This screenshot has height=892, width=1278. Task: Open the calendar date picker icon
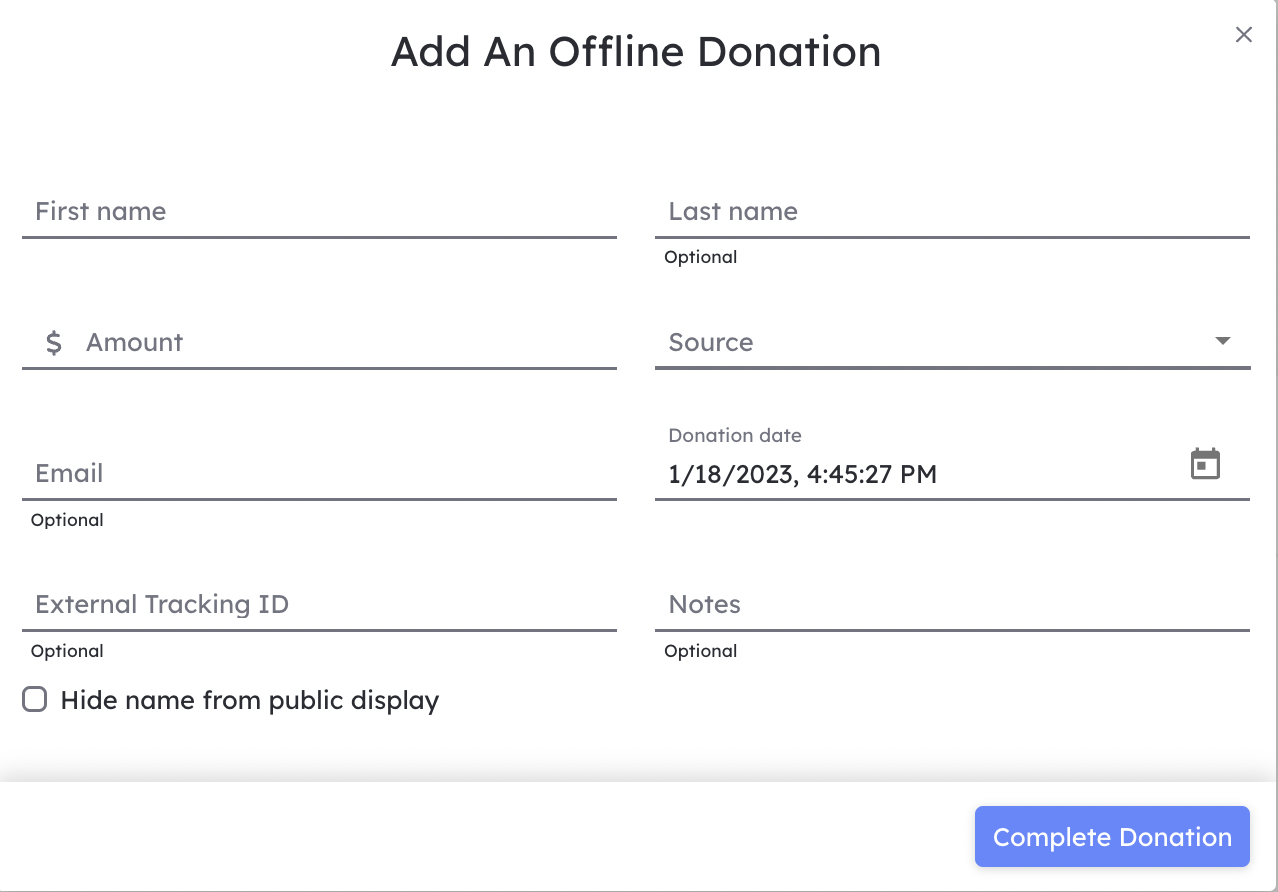click(x=1205, y=464)
